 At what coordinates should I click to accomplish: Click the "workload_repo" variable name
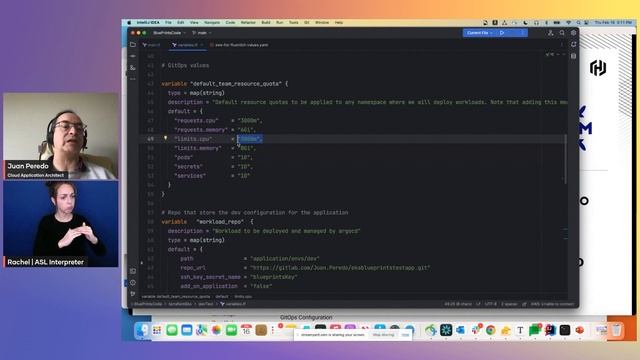coord(220,222)
